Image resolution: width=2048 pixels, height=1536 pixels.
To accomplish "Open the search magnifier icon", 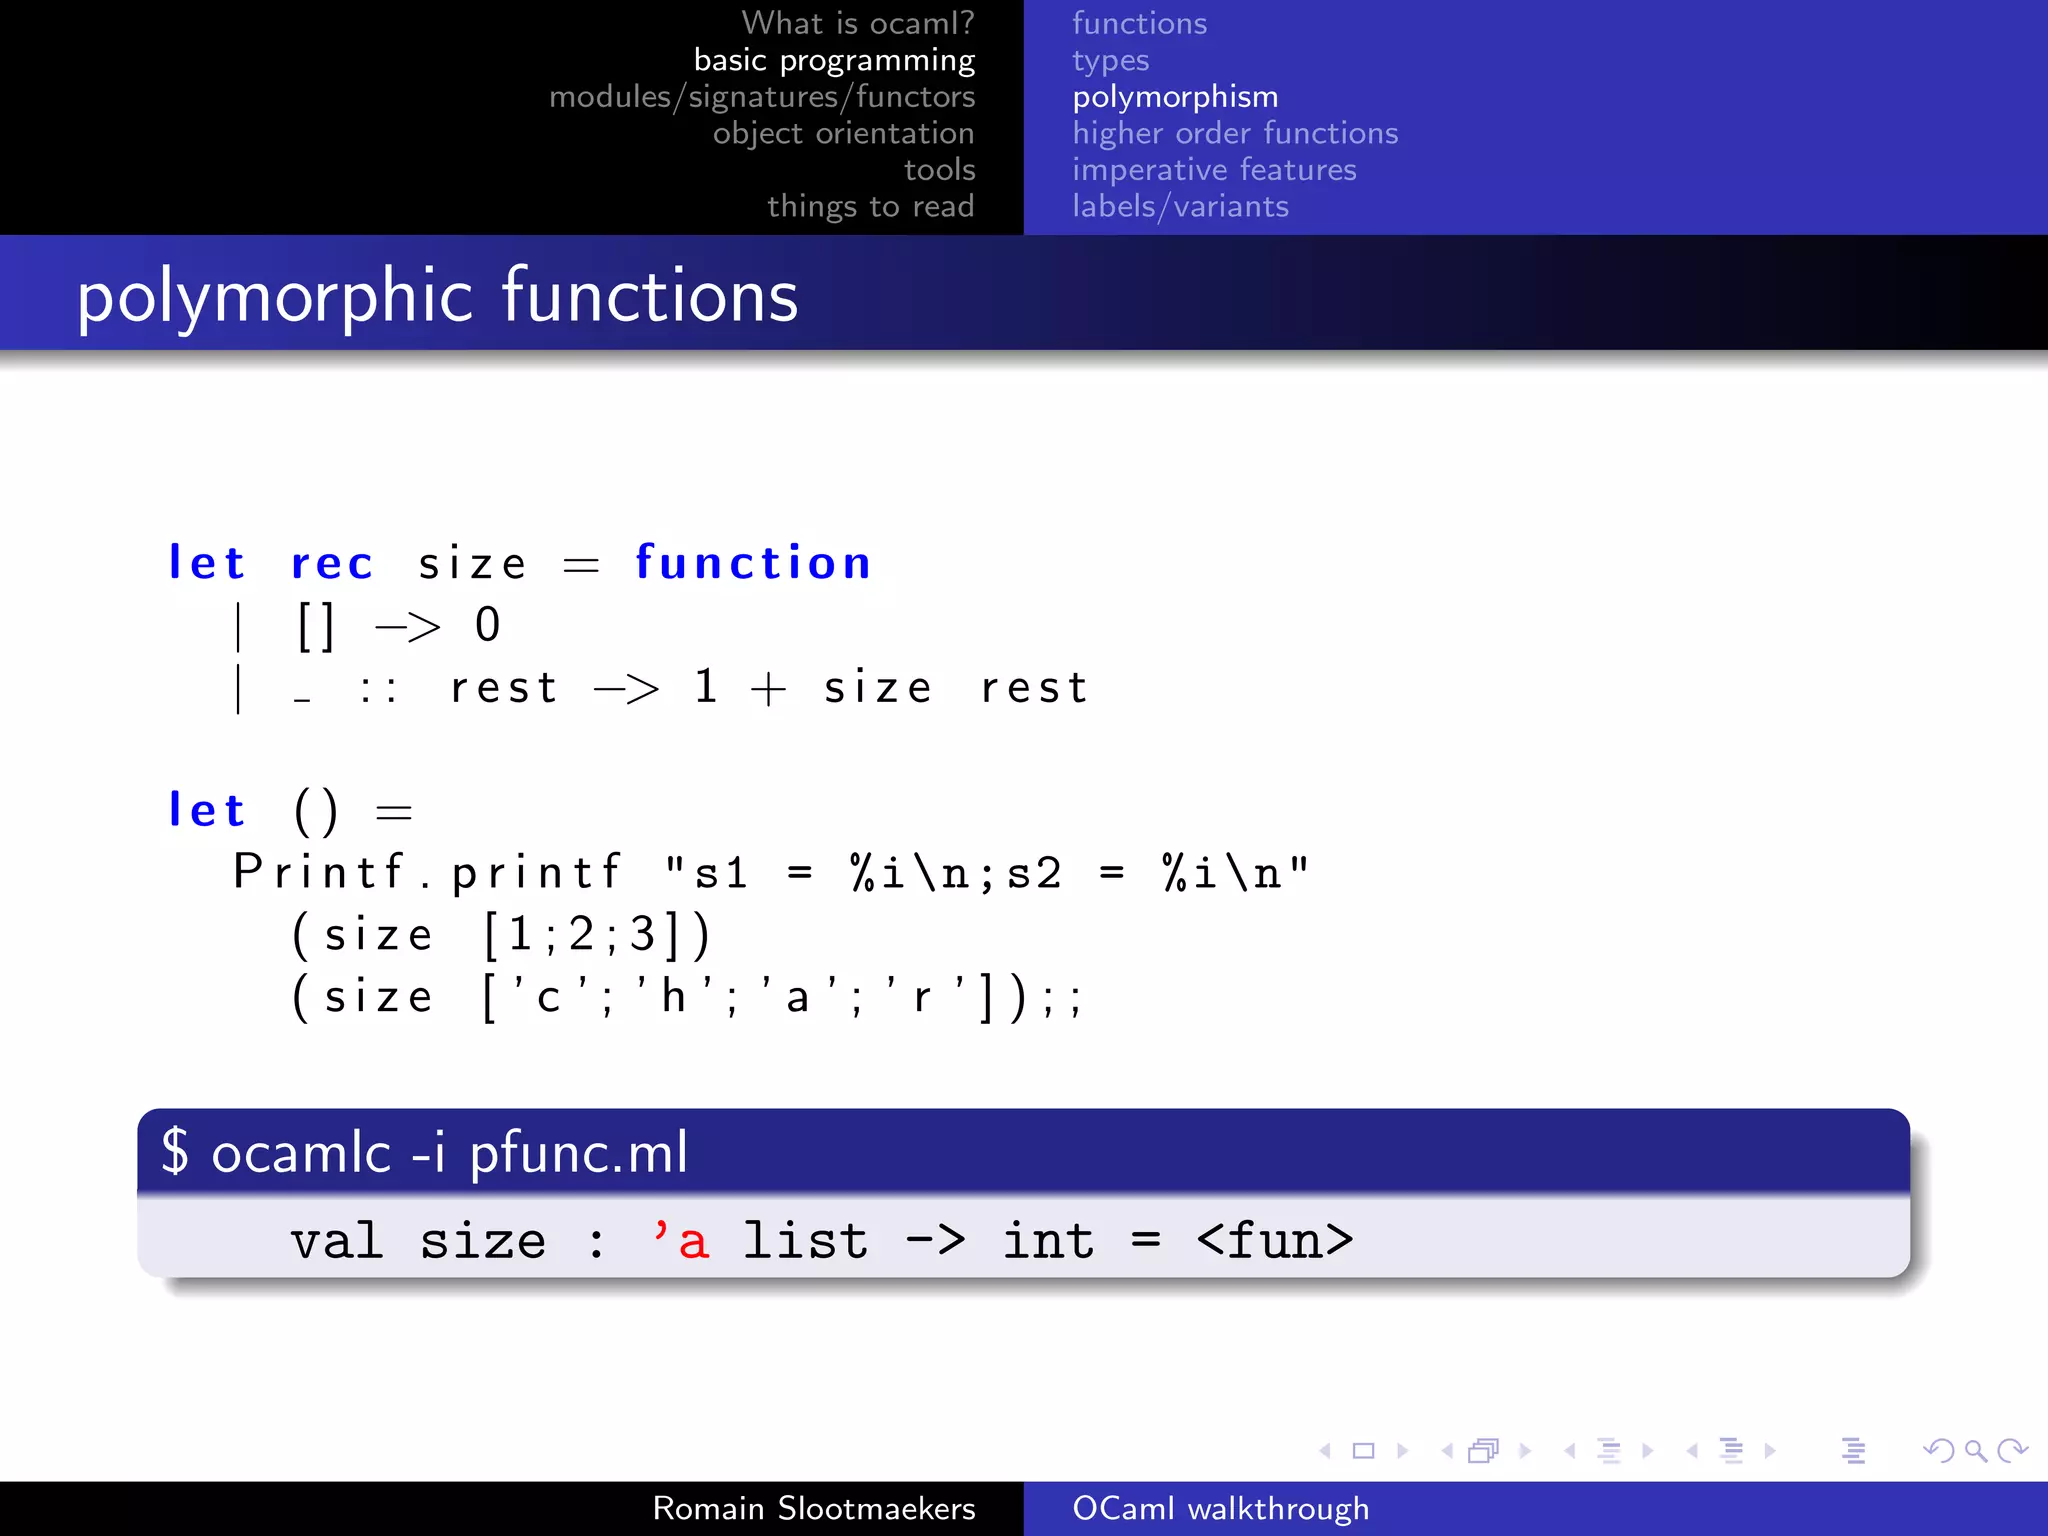I will 1975,1451.
